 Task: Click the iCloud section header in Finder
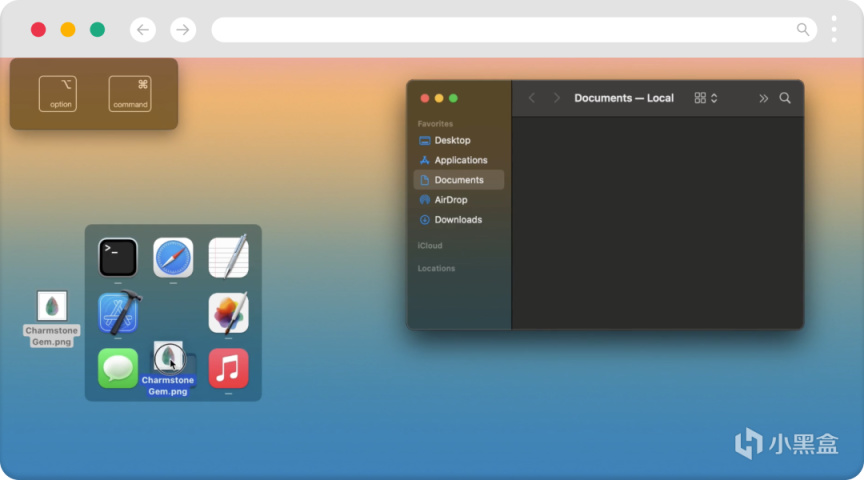(430, 245)
